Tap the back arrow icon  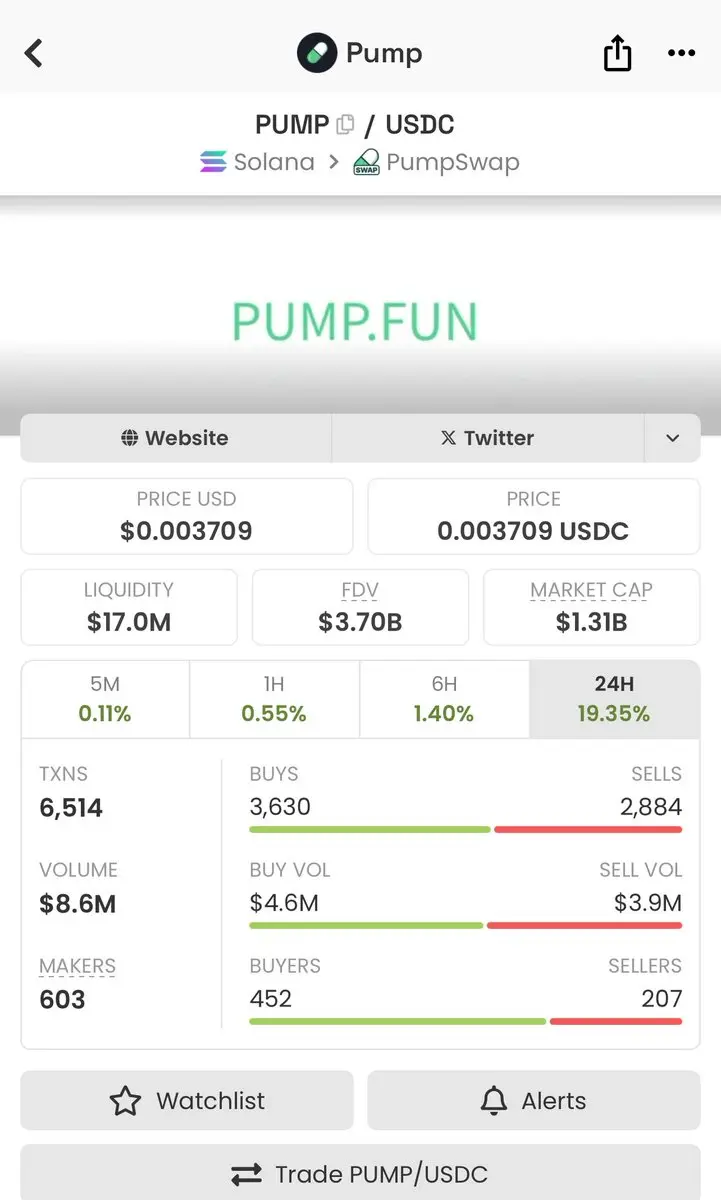point(34,53)
